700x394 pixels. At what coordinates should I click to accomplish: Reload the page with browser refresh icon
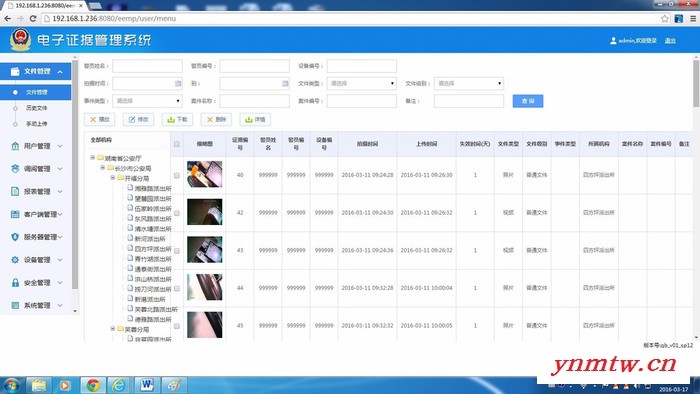(33, 18)
